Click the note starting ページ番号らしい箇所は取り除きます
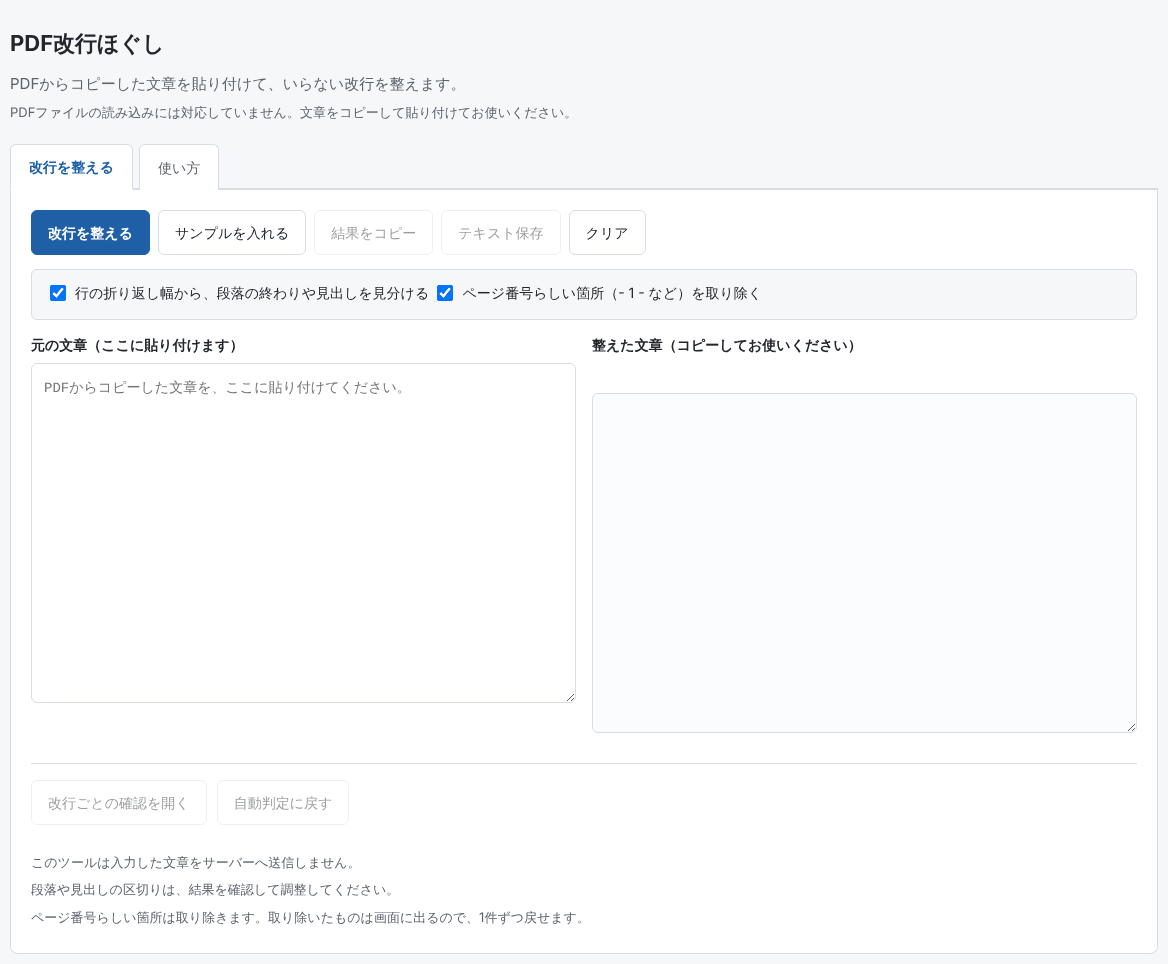 (x=308, y=918)
